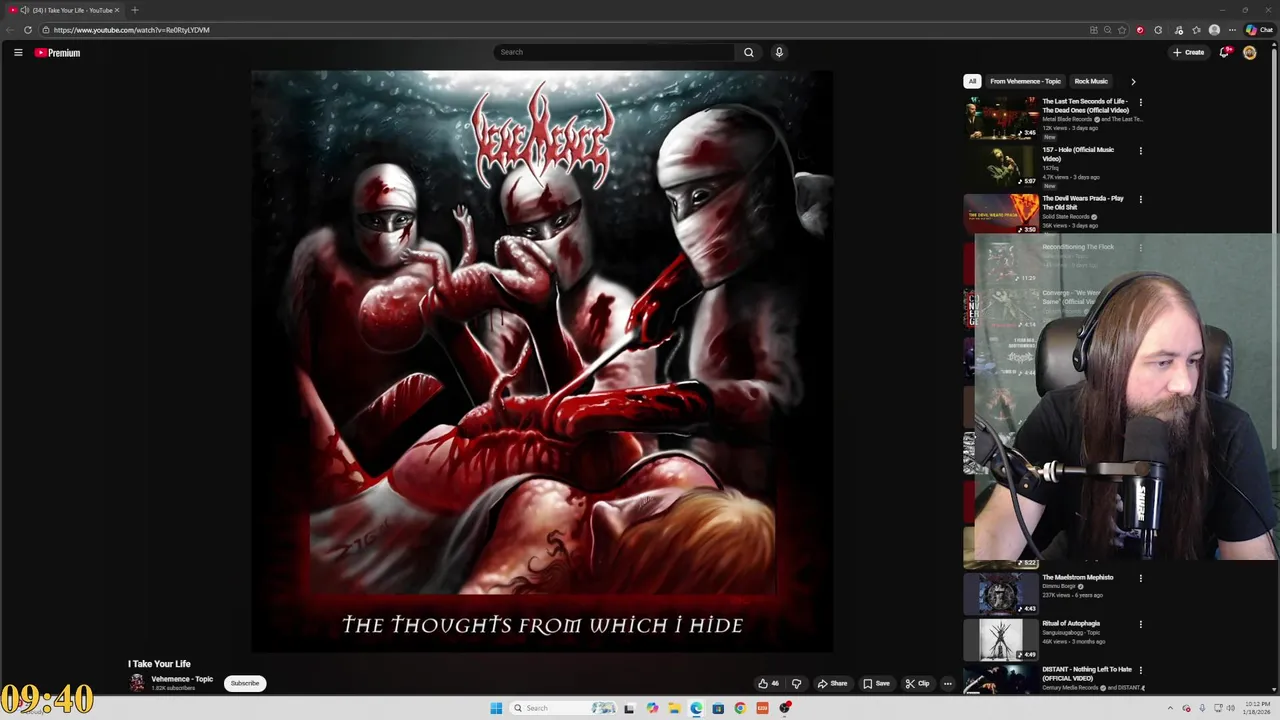Open the Windows Start menu
The width and height of the screenshot is (1280, 720).
click(x=496, y=708)
